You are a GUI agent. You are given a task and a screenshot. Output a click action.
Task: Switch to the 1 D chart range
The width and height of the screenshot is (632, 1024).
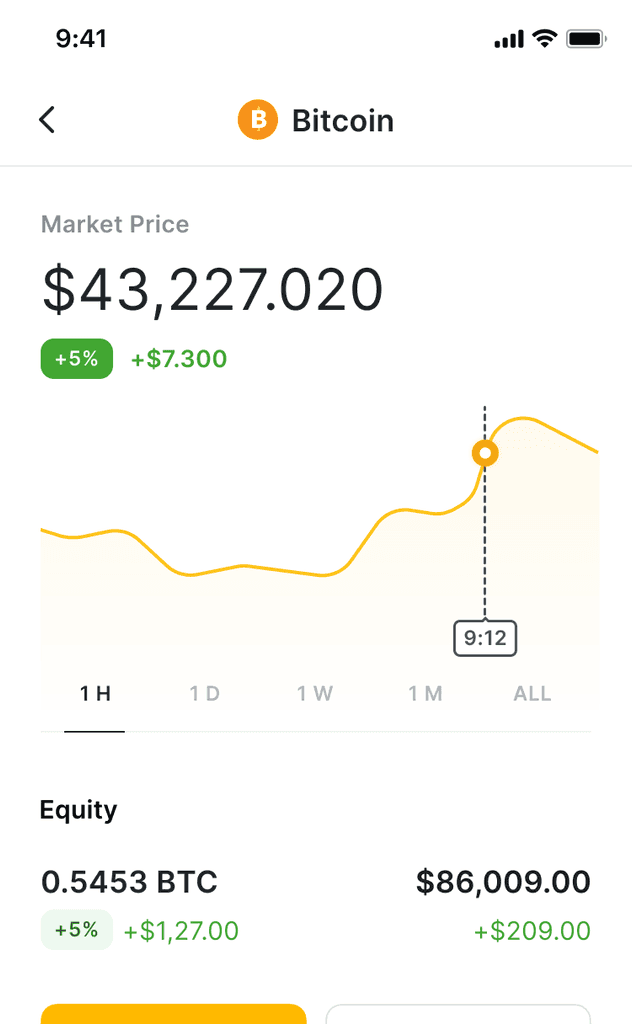[204, 694]
